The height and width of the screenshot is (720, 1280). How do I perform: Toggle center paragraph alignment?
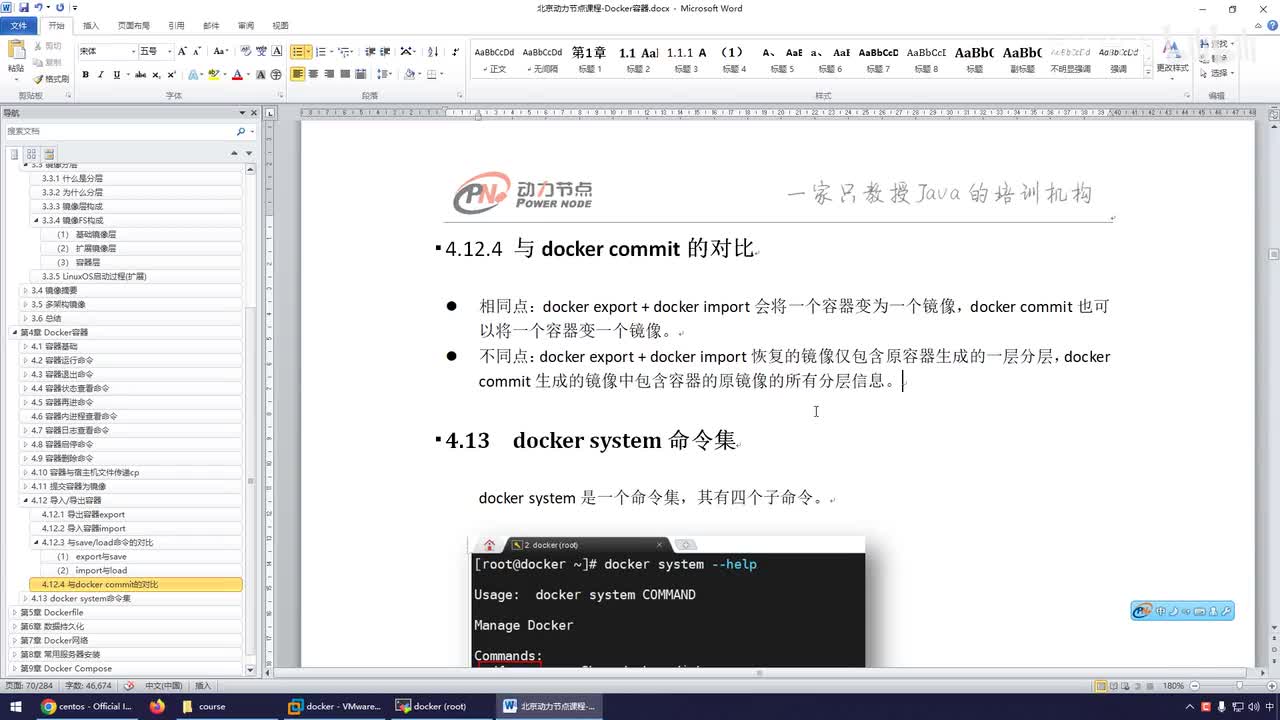pos(314,74)
